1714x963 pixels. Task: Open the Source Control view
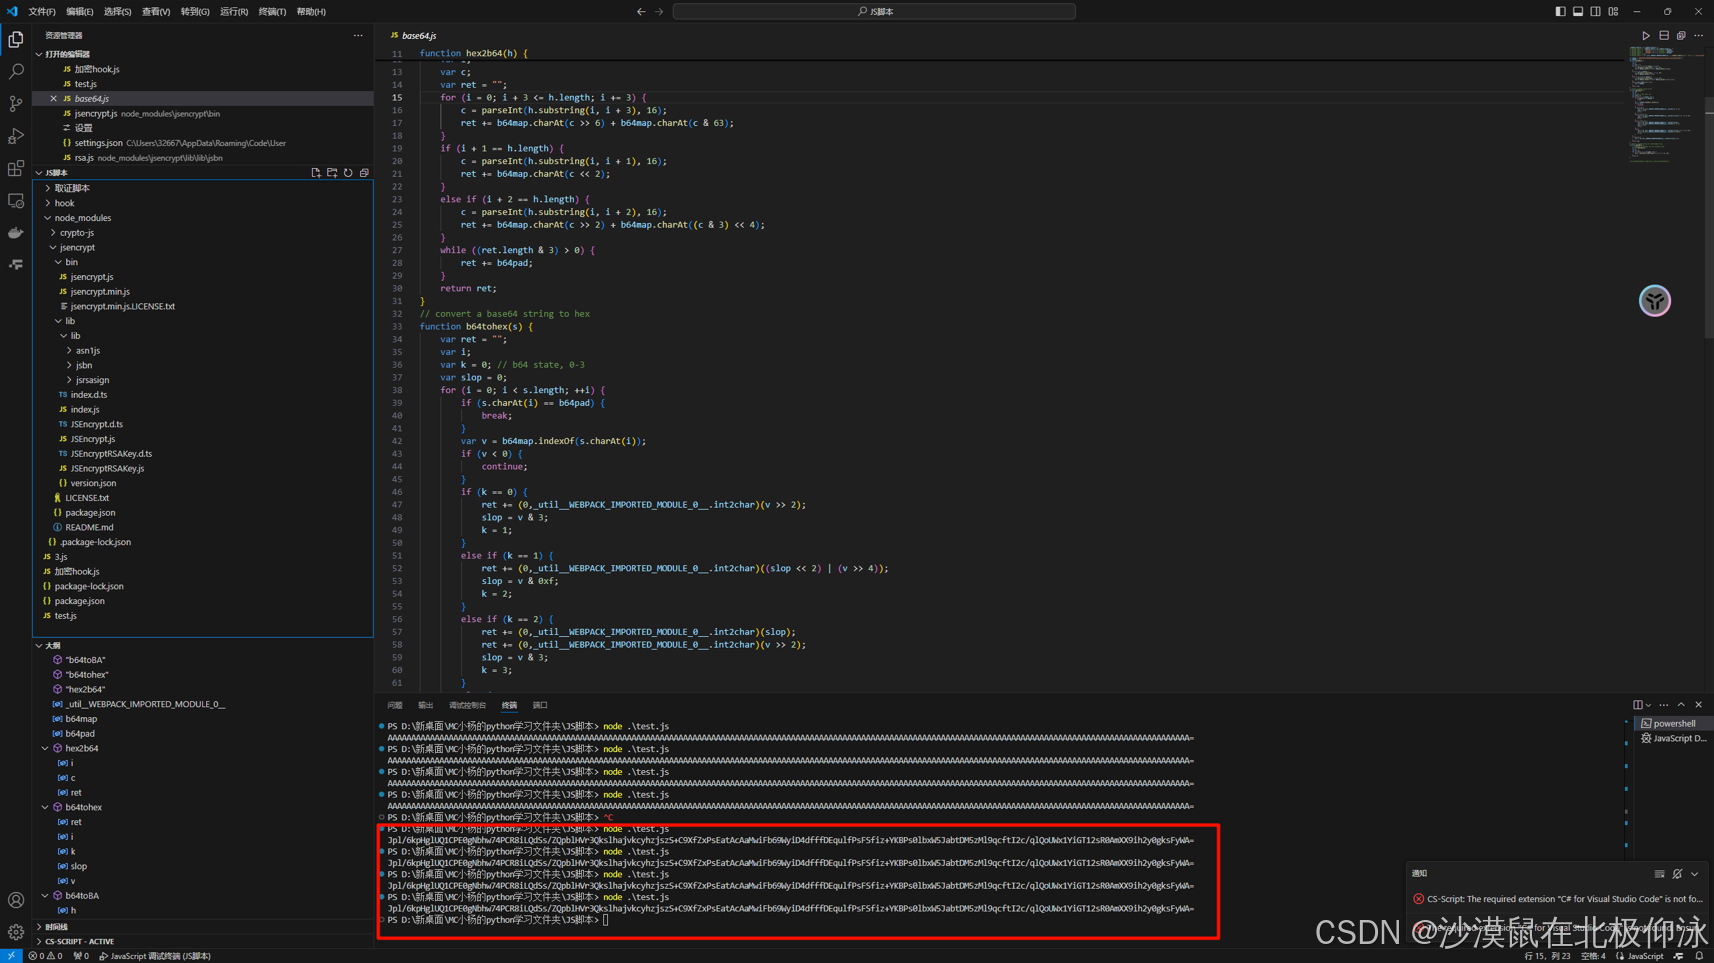point(15,103)
